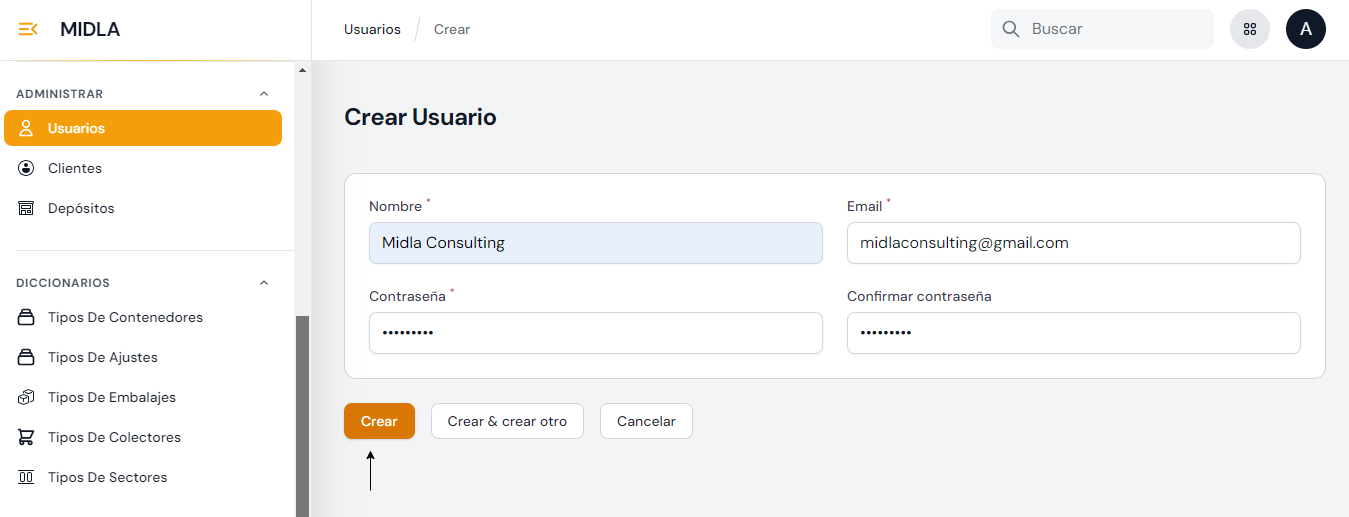
Task: Open the apps grid icon in header
Action: point(1249,29)
